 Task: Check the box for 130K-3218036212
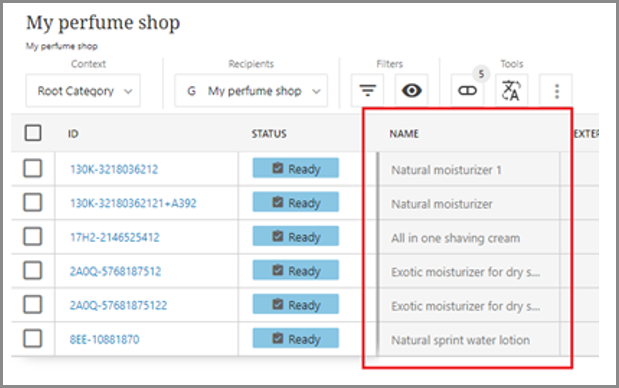pyautogui.click(x=32, y=169)
